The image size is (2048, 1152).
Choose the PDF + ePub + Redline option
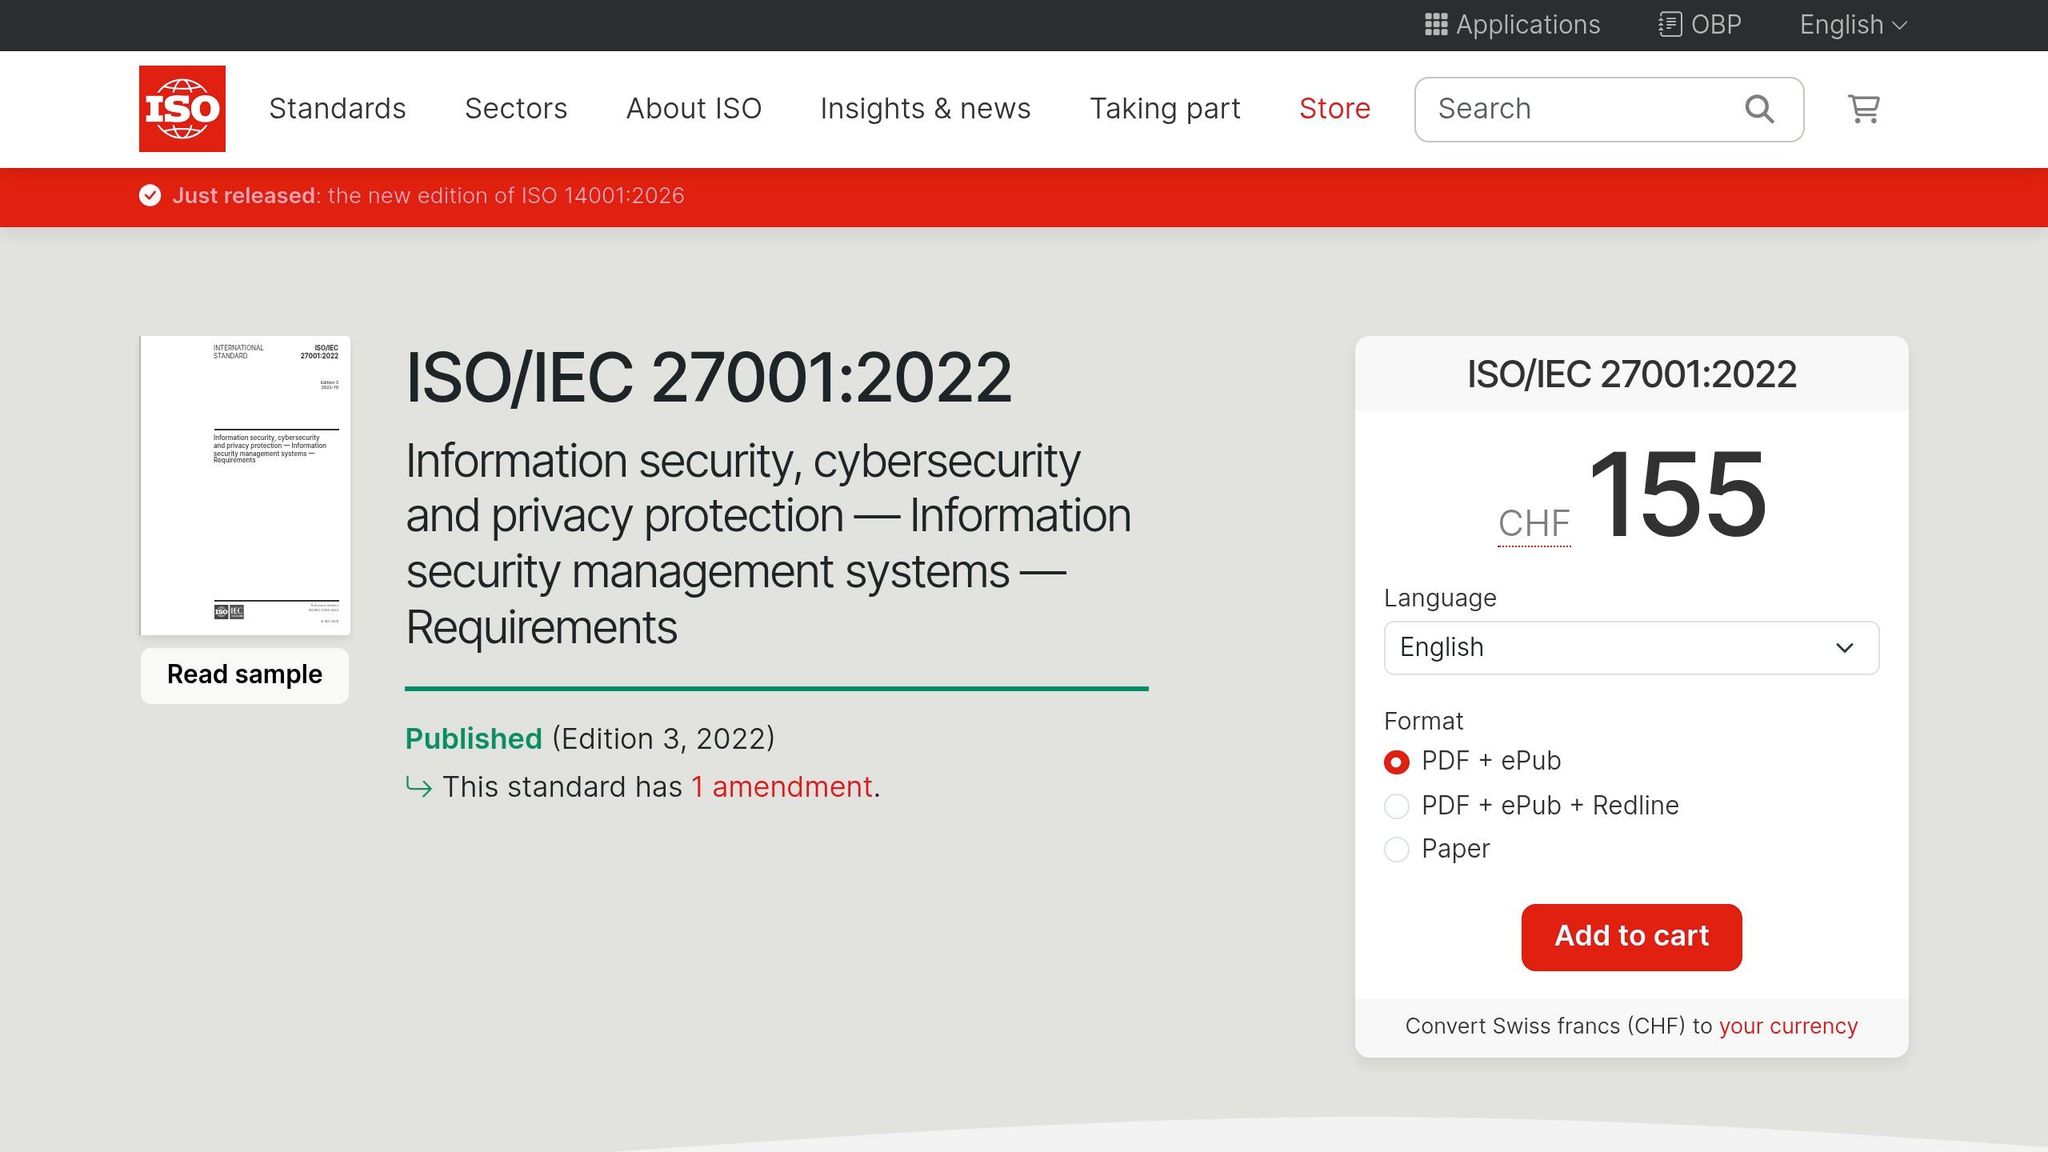pos(1396,805)
